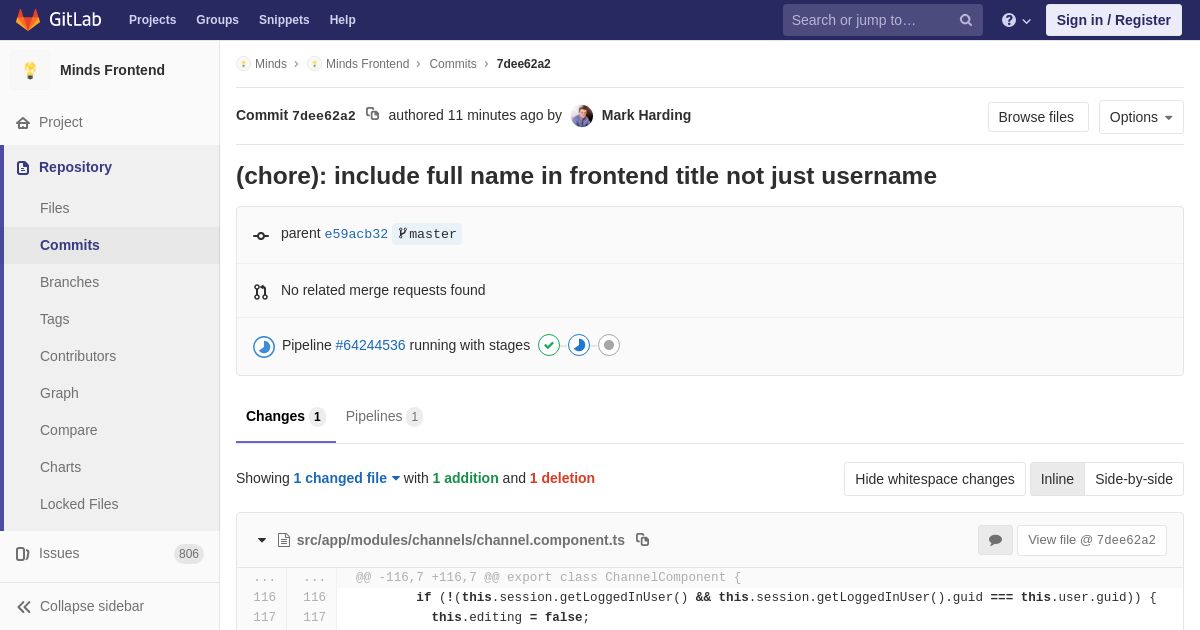Open the top bar Help link
The height and width of the screenshot is (630, 1200).
coord(343,20)
